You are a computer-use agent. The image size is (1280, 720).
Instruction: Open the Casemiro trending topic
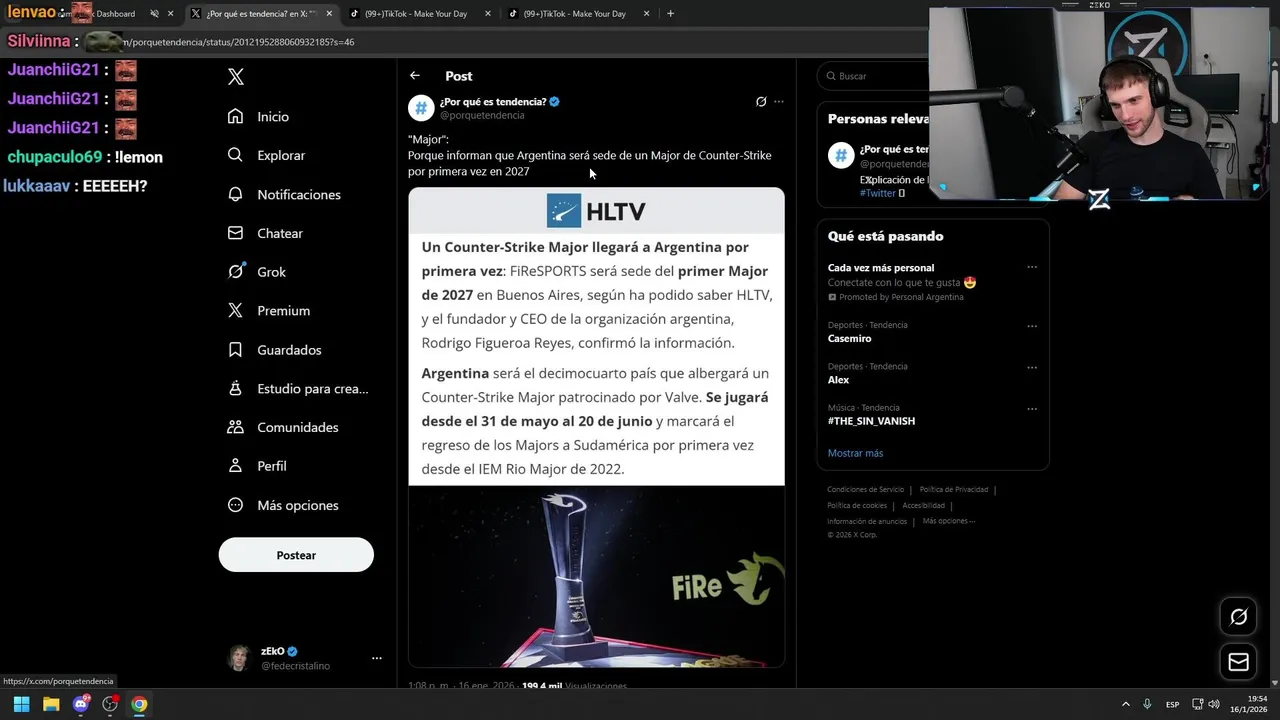coord(849,338)
